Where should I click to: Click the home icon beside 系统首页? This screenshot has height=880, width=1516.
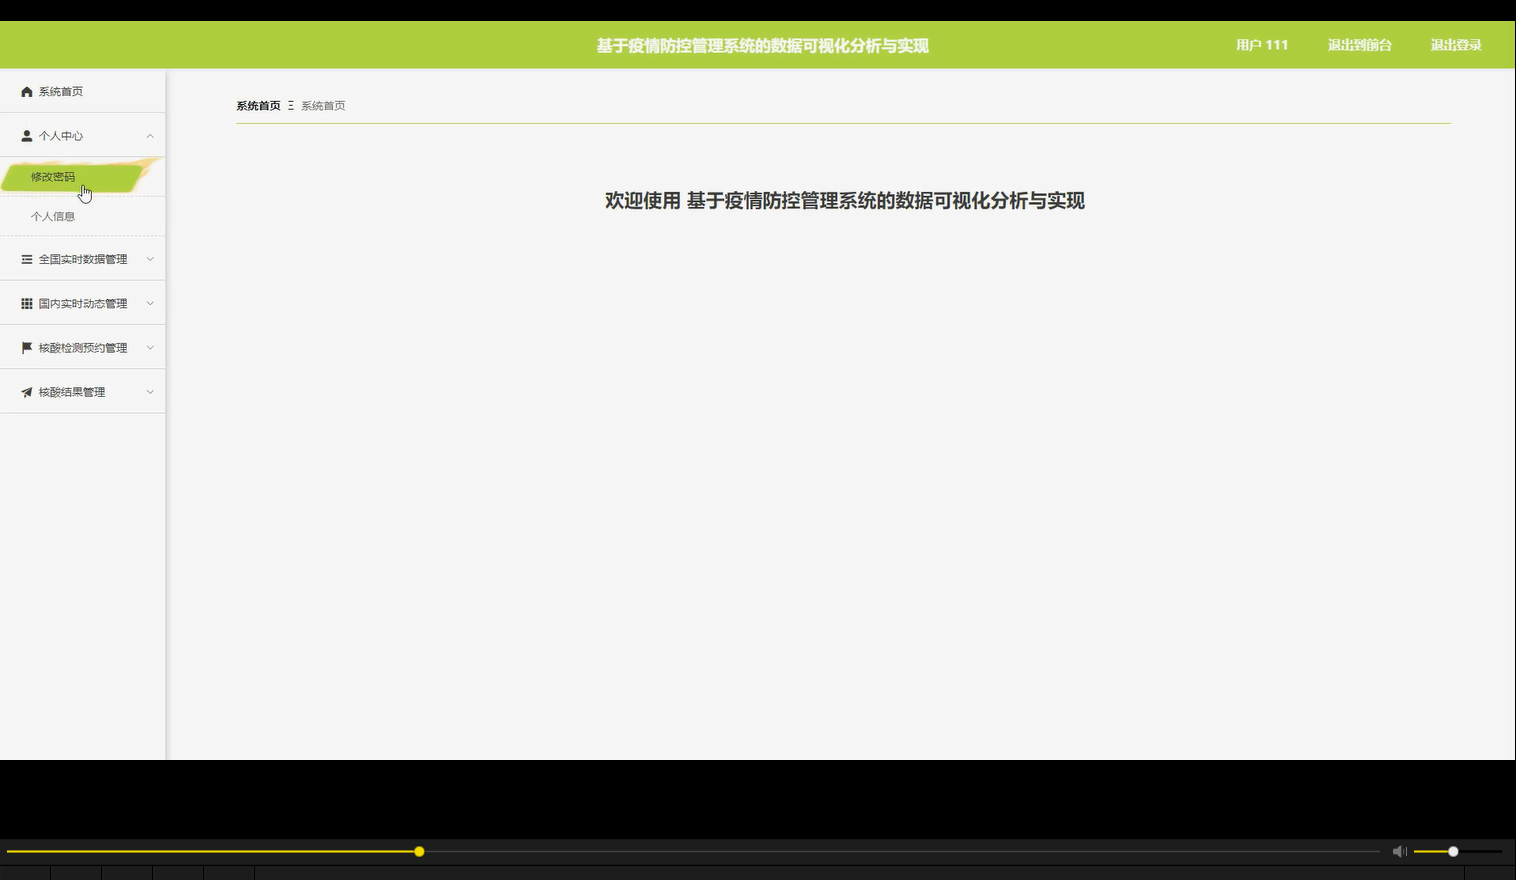point(27,92)
